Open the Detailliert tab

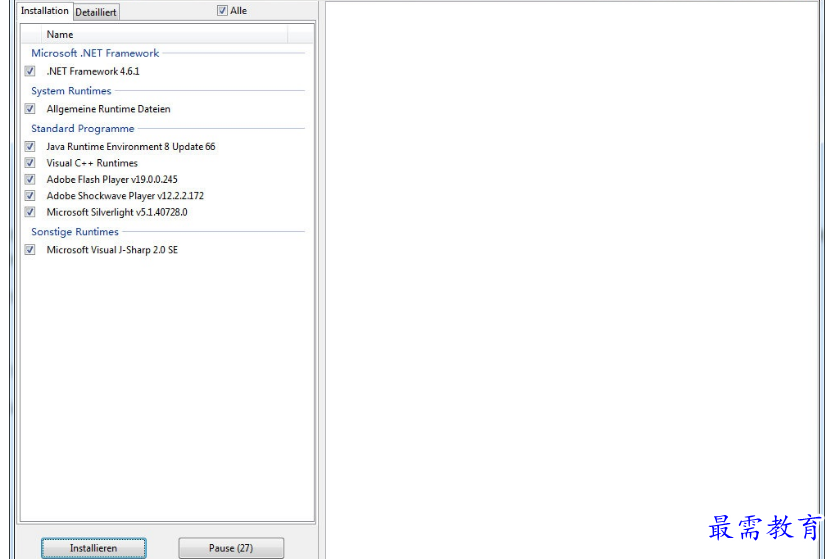point(96,12)
